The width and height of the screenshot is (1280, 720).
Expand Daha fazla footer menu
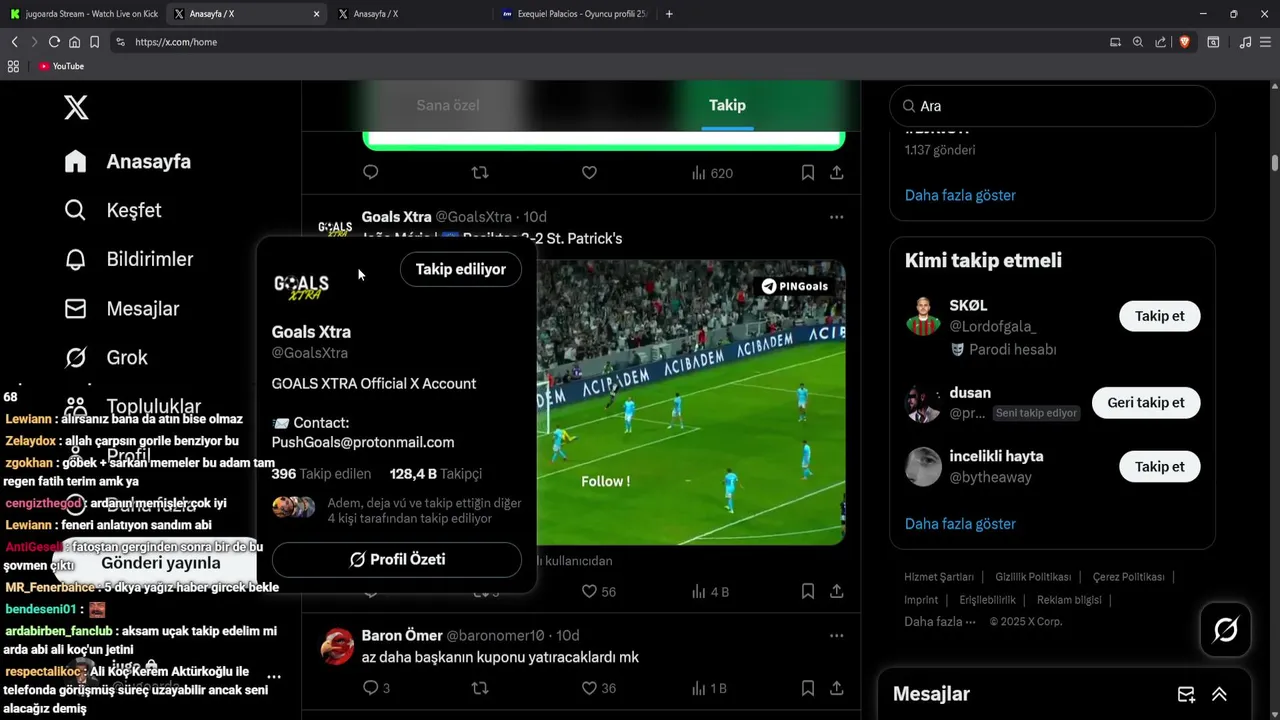pyautogui.click(x=940, y=622)
